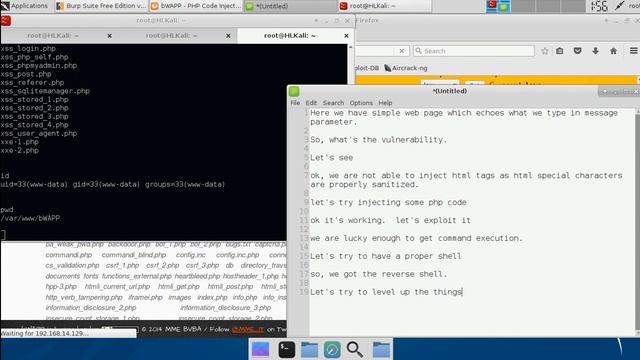Launch terminal from the bottom dock
Viewport: 640px width, 360px height.
287,350
